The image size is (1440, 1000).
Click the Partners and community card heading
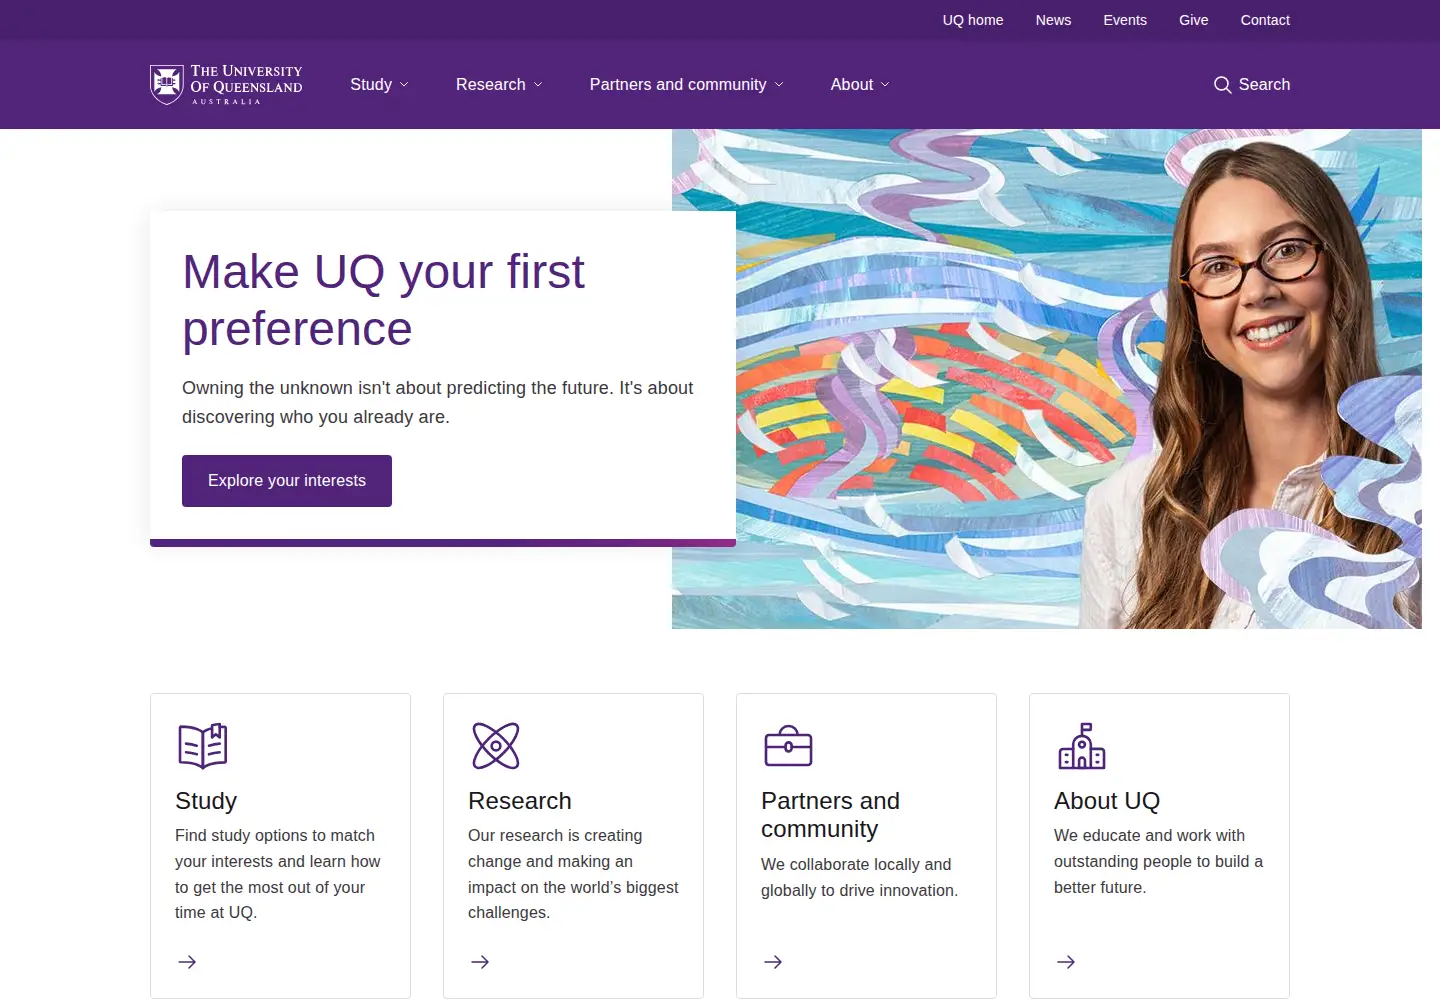point(830,815)
